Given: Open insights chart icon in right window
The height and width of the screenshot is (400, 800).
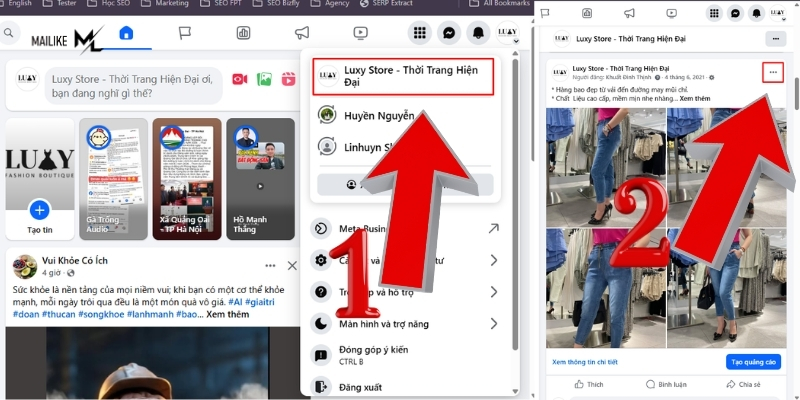Looking at the screenshot, I should click(587, 13).
